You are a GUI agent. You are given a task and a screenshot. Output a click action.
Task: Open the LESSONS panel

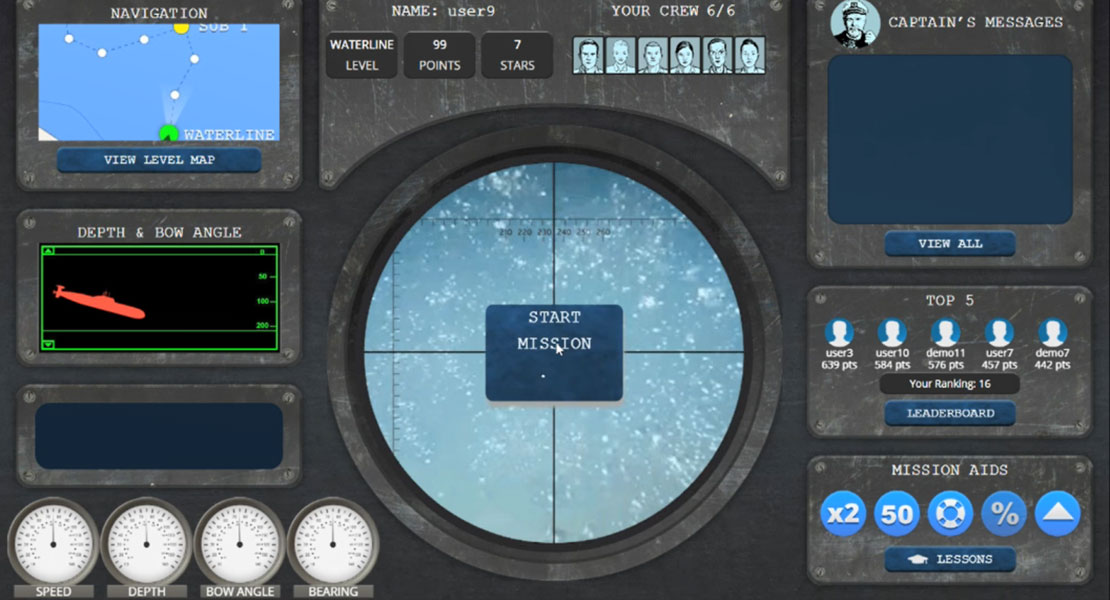(x=949, y=559)
